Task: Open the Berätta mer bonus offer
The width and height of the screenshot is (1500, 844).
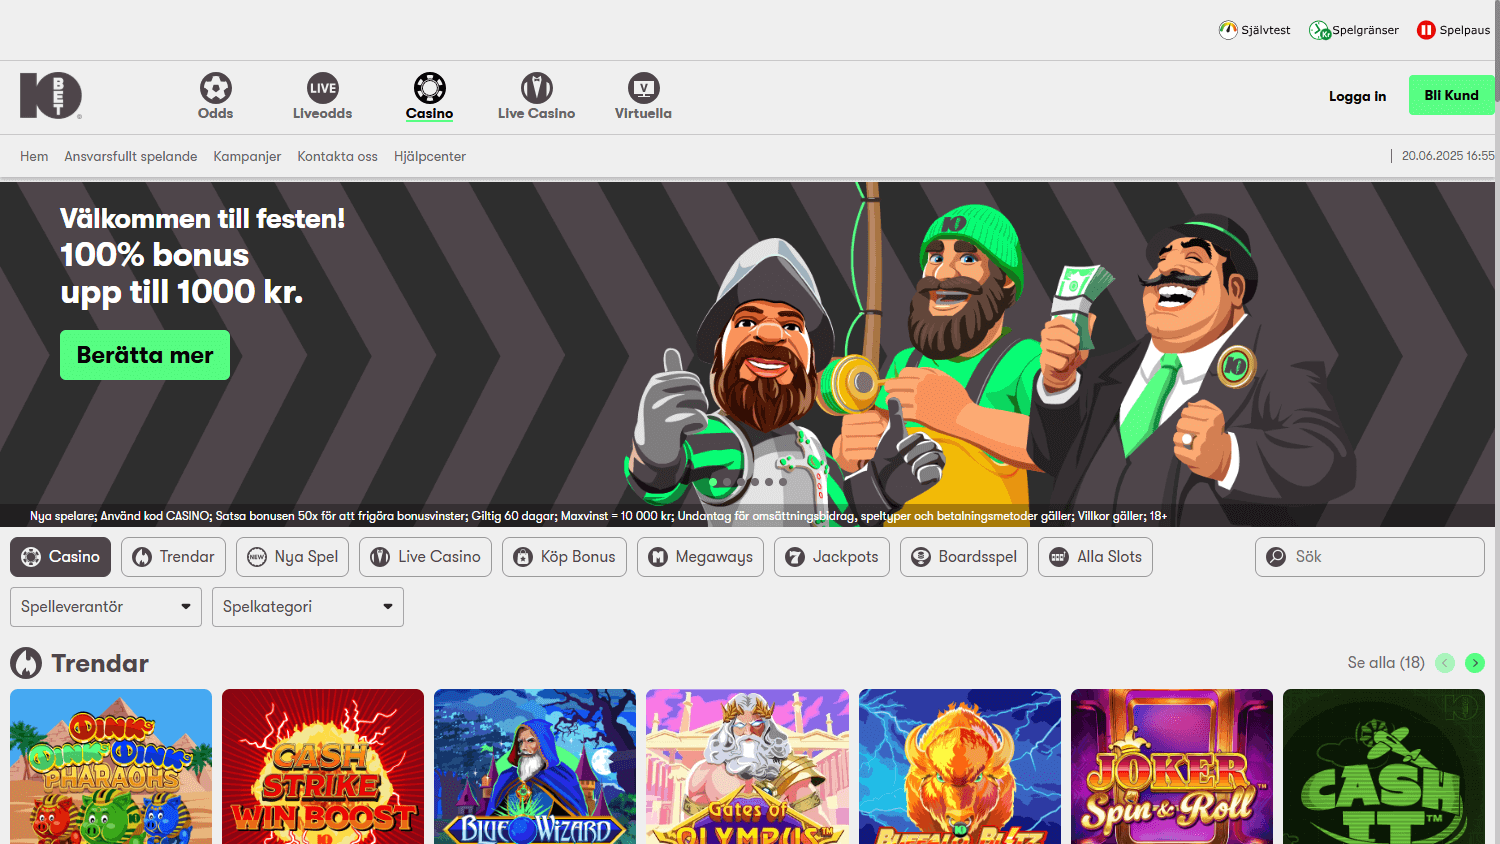Action: point(144,354)
